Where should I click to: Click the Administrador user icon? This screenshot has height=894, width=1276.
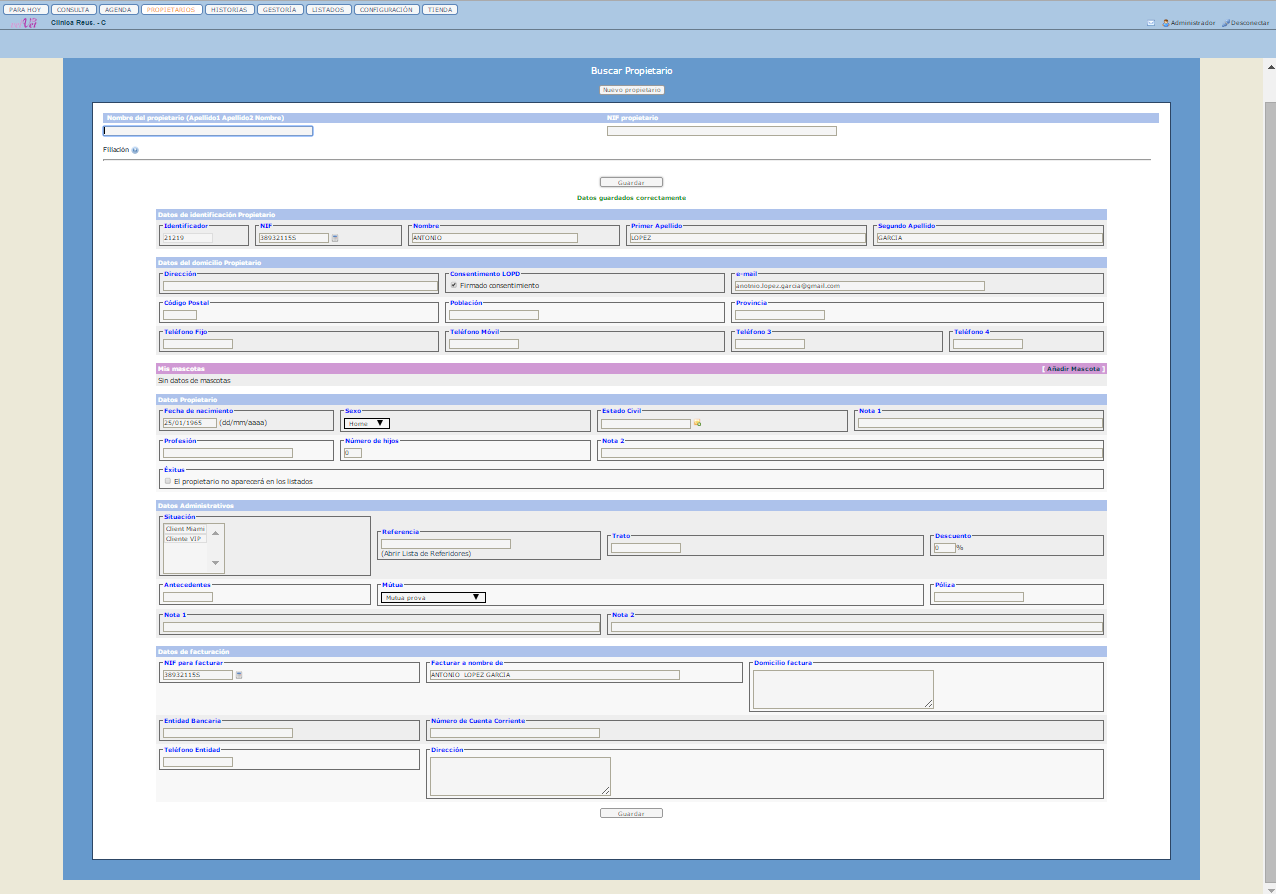point(1165,22)
